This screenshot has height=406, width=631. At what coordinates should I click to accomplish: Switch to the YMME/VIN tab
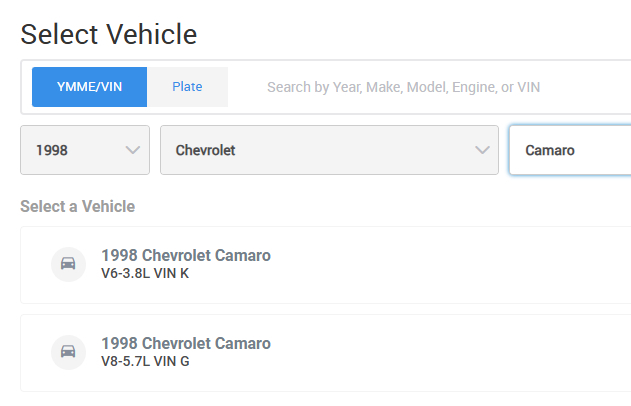(90, 87)
